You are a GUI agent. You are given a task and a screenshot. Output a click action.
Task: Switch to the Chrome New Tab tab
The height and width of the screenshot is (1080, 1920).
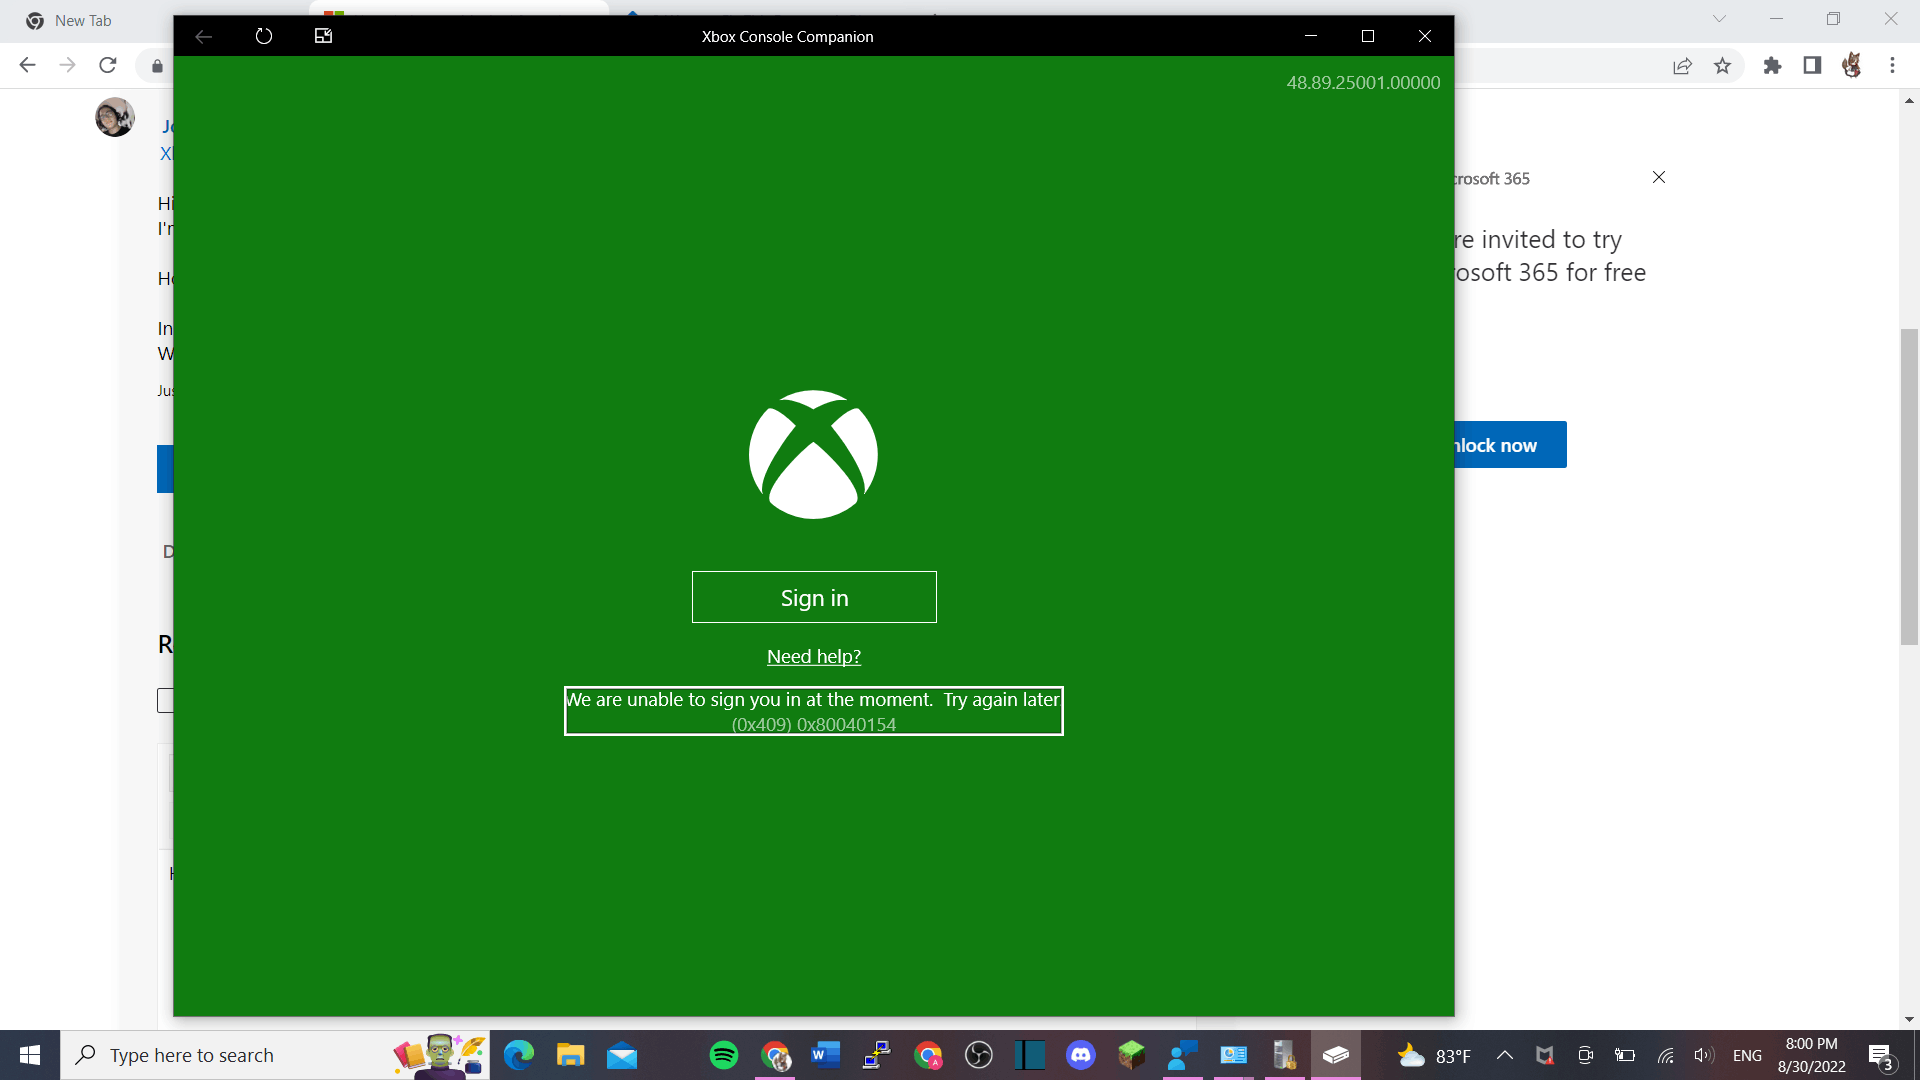(x=83, y=20)
